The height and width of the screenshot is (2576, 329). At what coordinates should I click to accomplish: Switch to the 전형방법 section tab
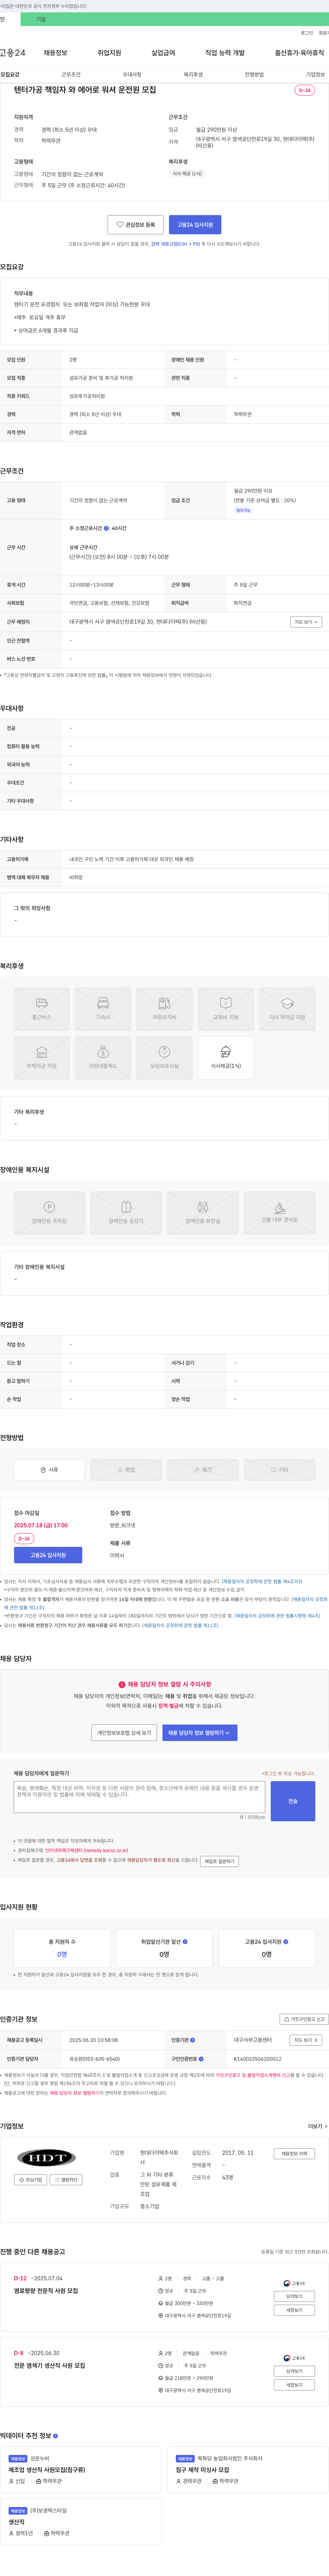click(x=254, y=75)
